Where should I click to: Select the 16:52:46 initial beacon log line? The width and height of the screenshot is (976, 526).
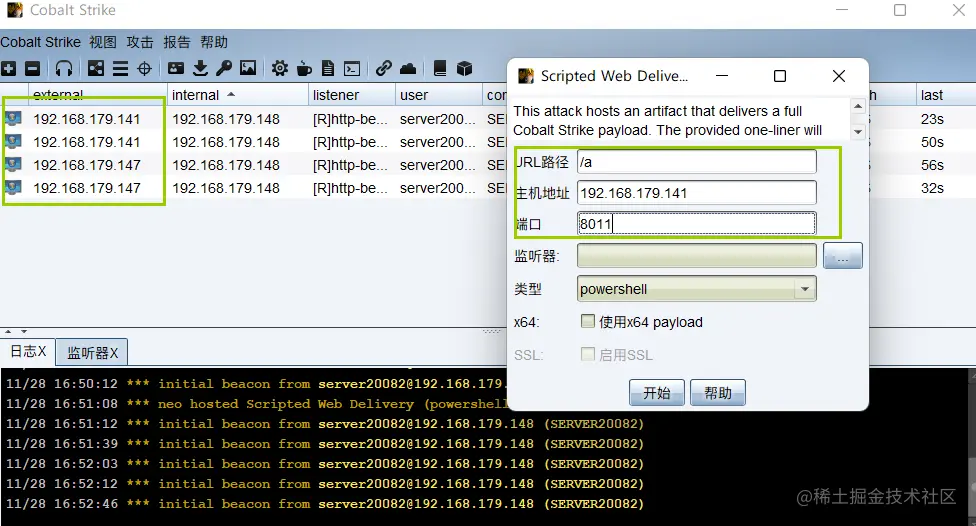325,504
